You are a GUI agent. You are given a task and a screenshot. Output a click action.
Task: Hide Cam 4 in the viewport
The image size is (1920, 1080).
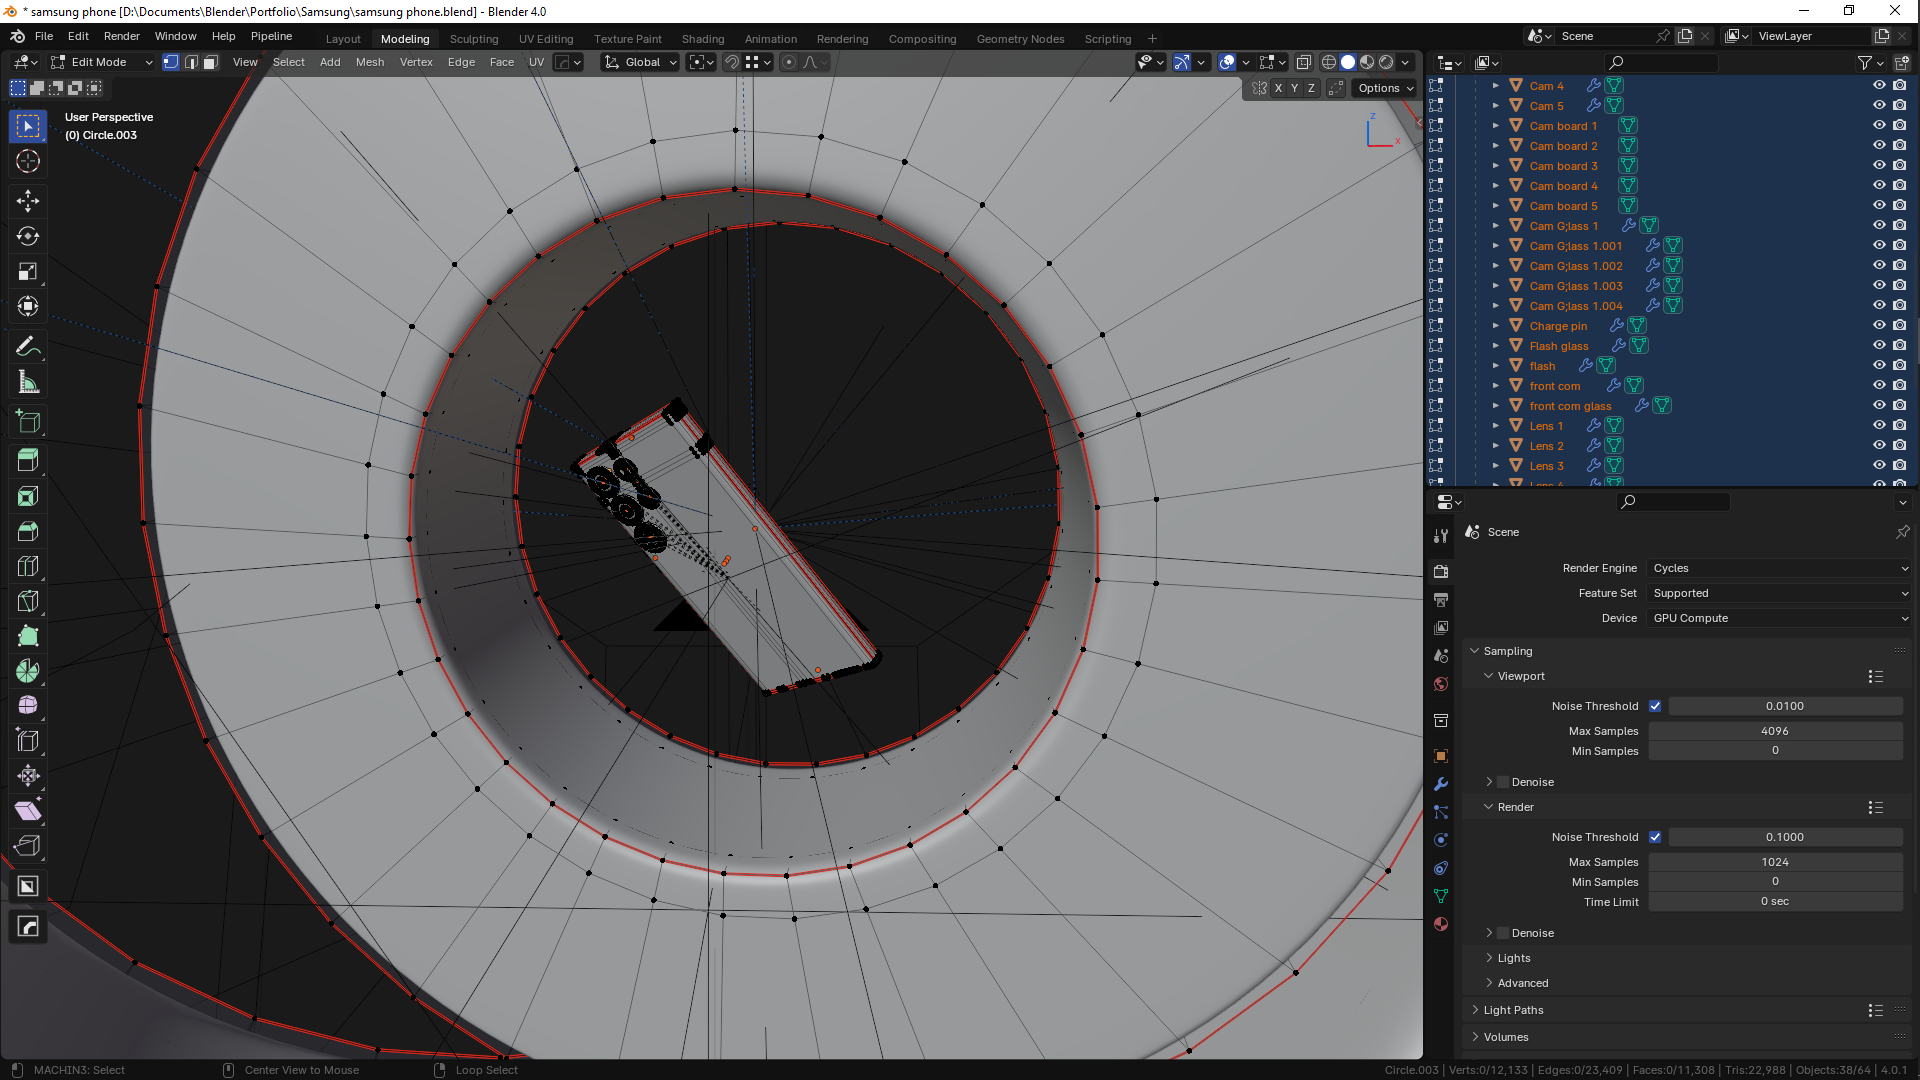coord(1879,85)
